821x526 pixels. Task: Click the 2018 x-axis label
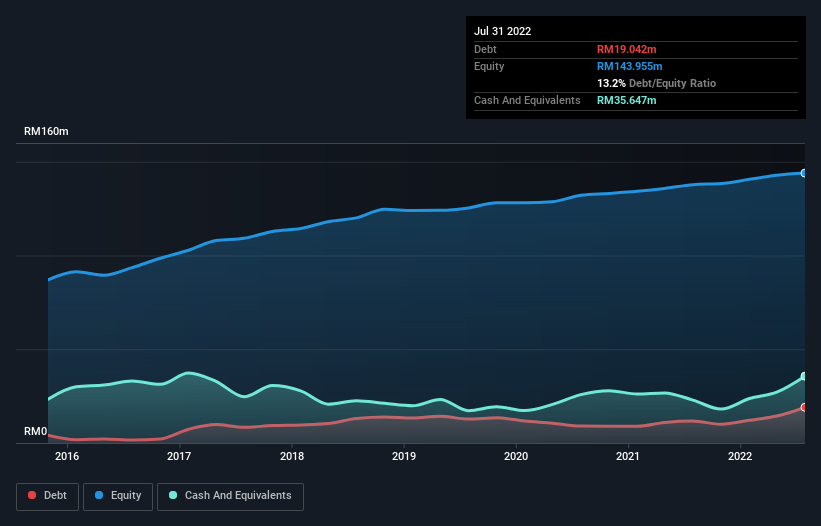tap(292, 456)
